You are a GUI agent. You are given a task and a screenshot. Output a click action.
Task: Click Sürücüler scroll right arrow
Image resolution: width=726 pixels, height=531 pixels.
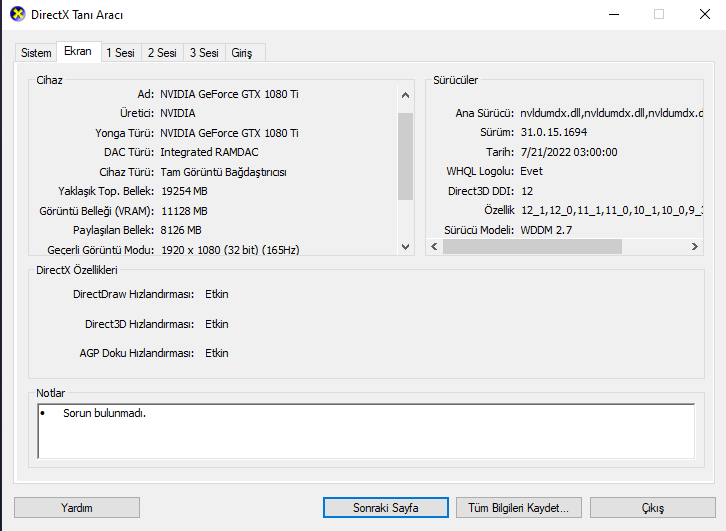(695, 247)
